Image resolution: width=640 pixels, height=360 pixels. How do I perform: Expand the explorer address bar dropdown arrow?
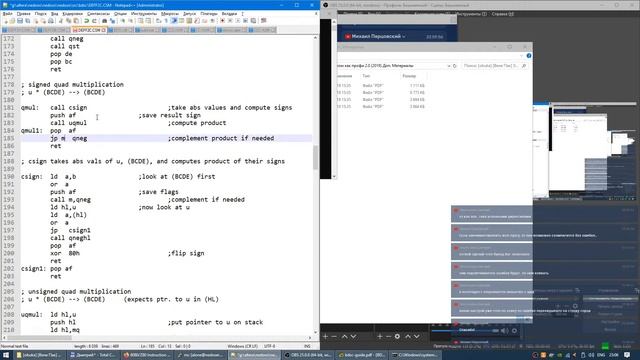pyautogui.click(x=449, y=66)
